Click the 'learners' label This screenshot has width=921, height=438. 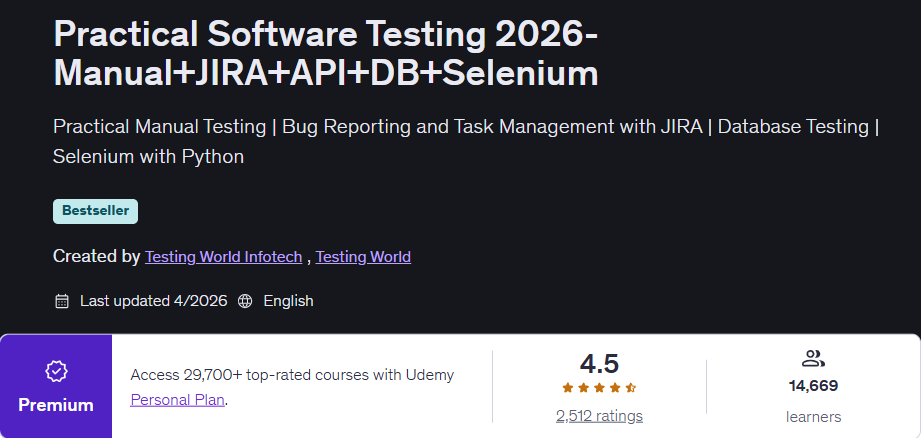(814, 417)
